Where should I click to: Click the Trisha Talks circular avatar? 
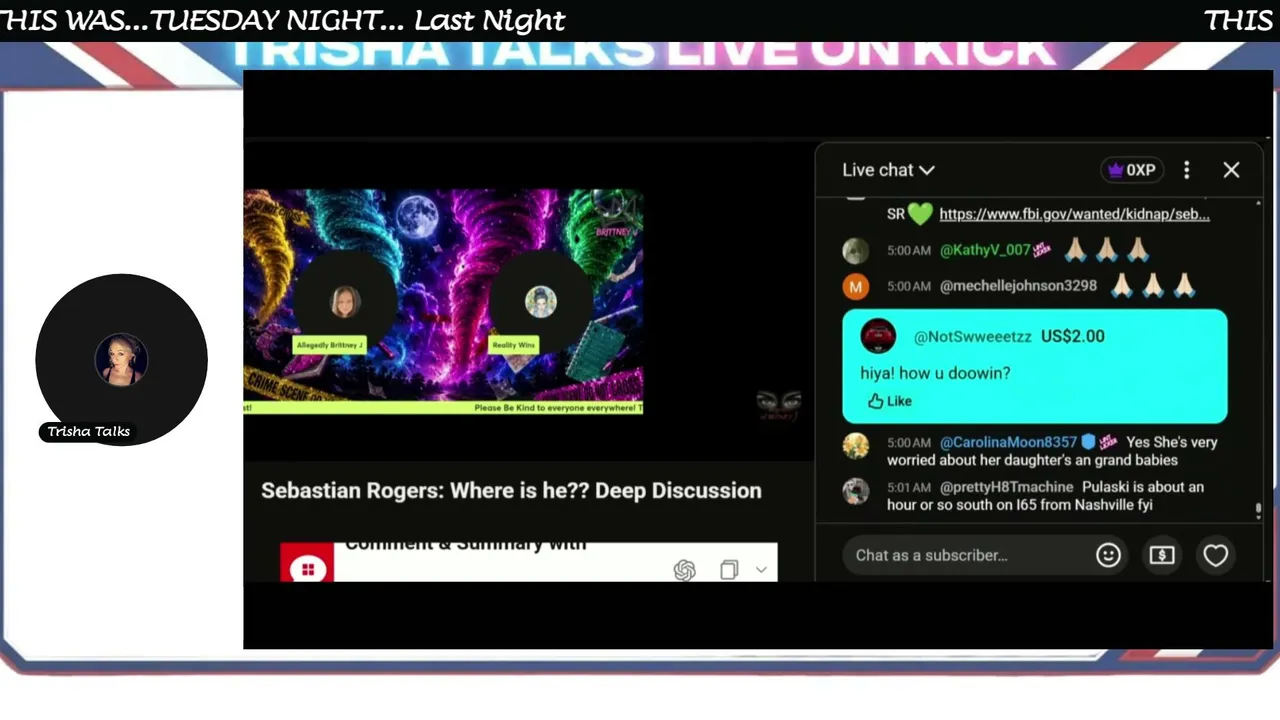(122, 360)
